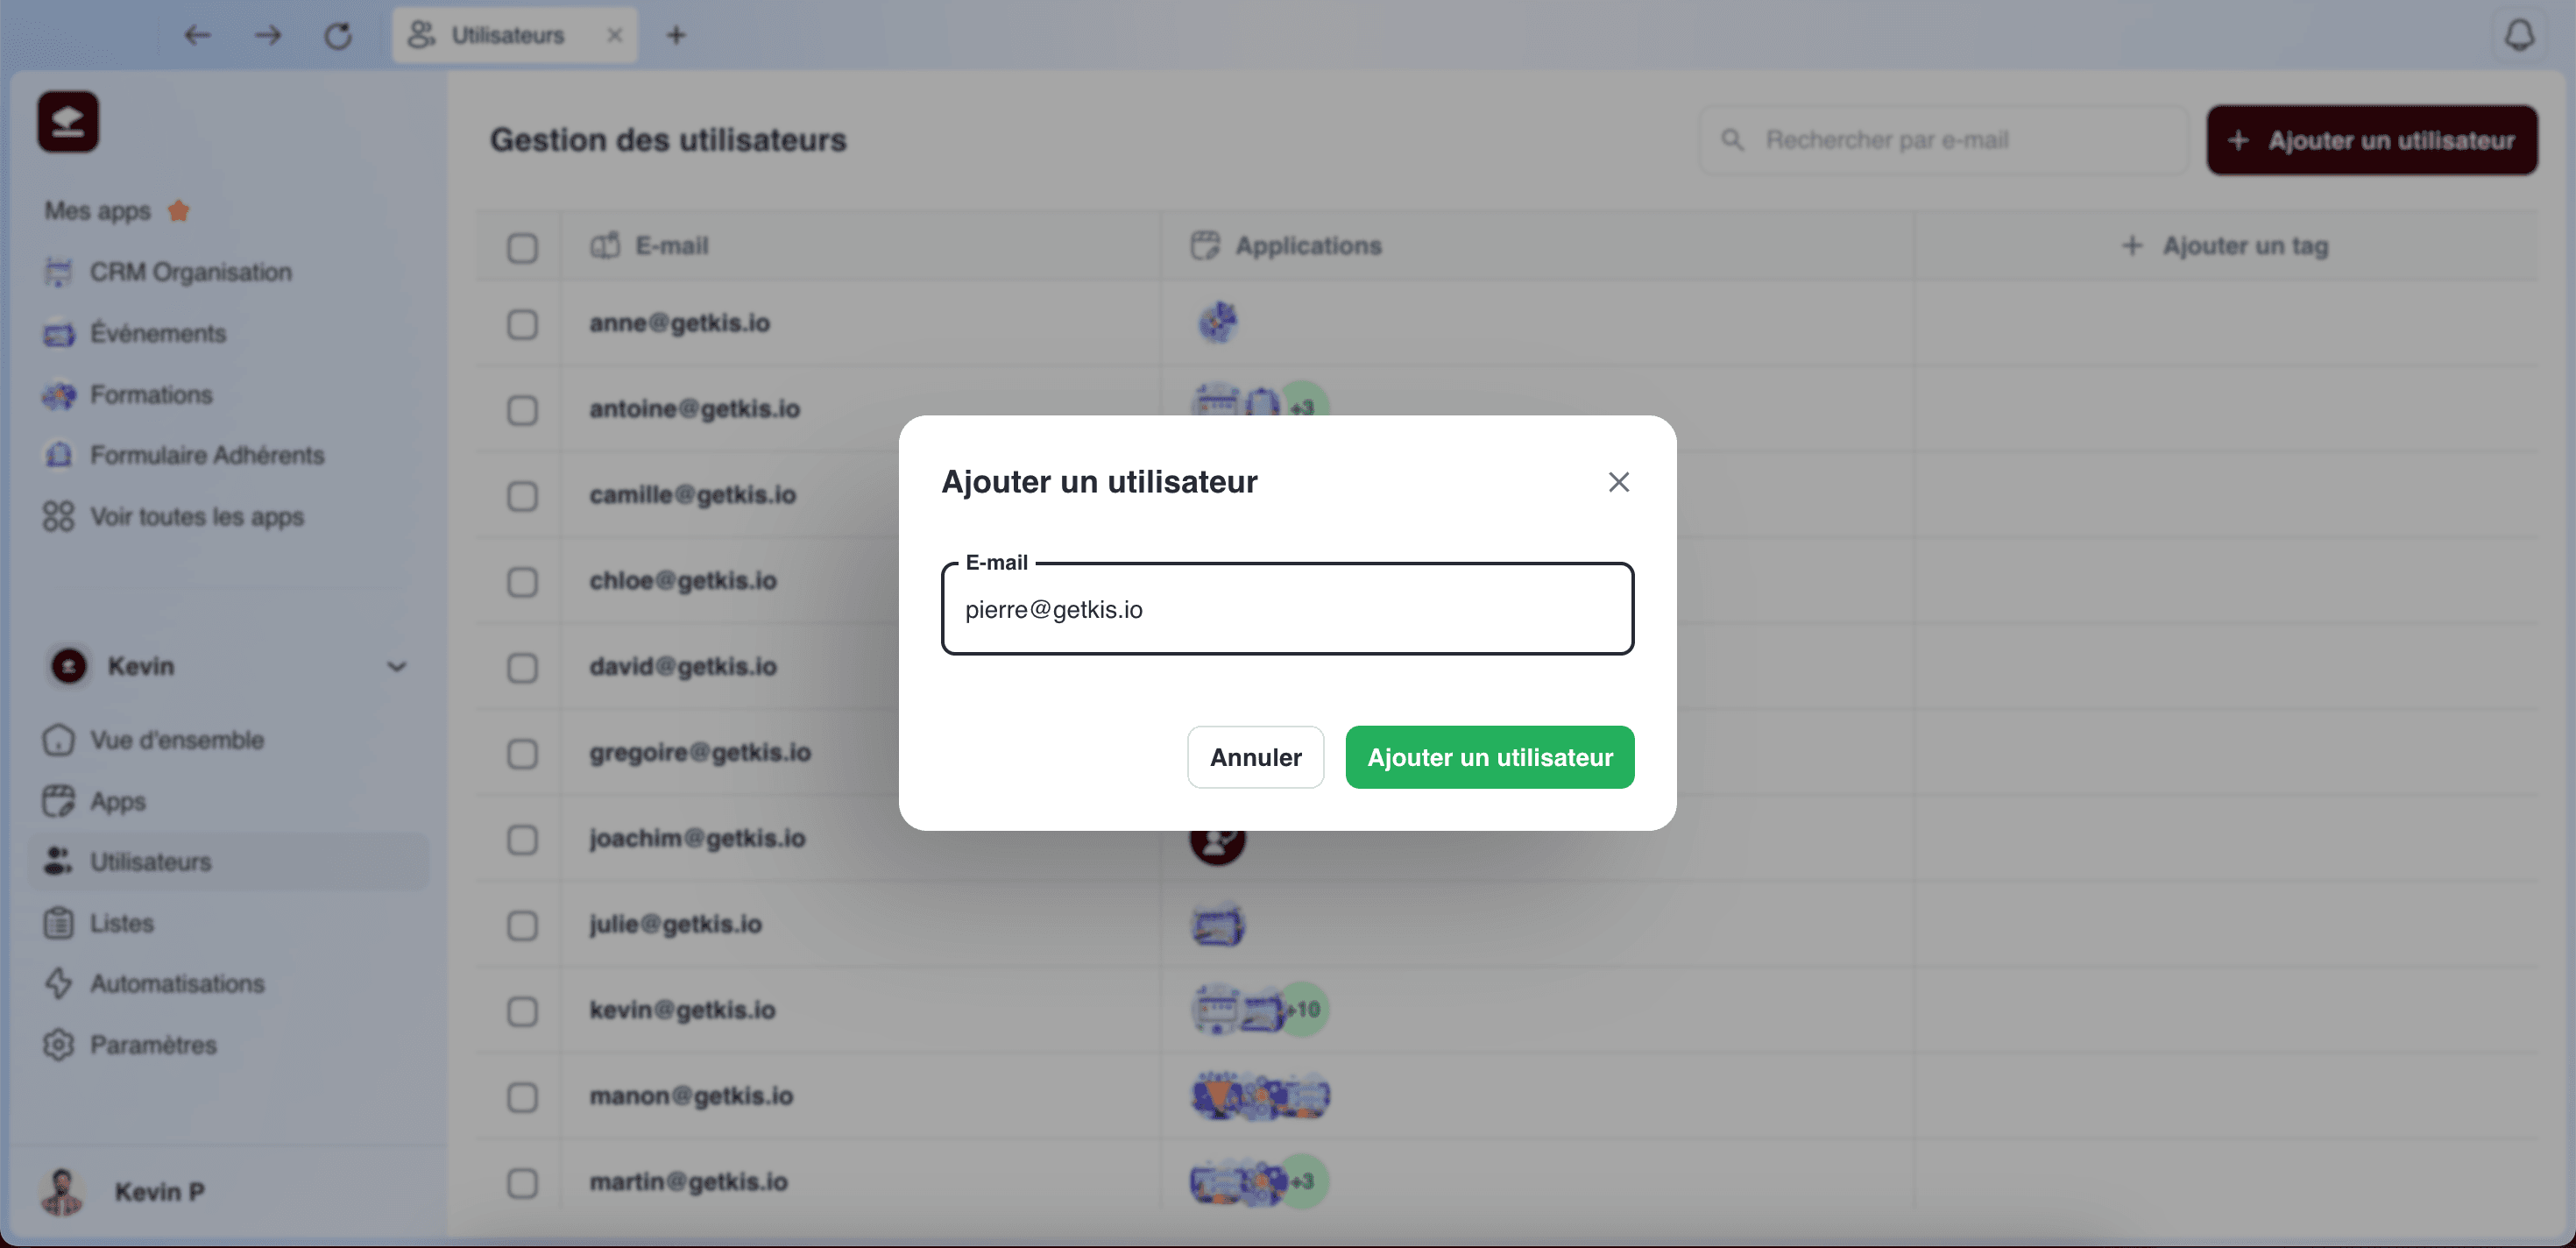Open notifications bell icon
The width and height of the screenshot is (2576, 1248).
coord(2518,35)
